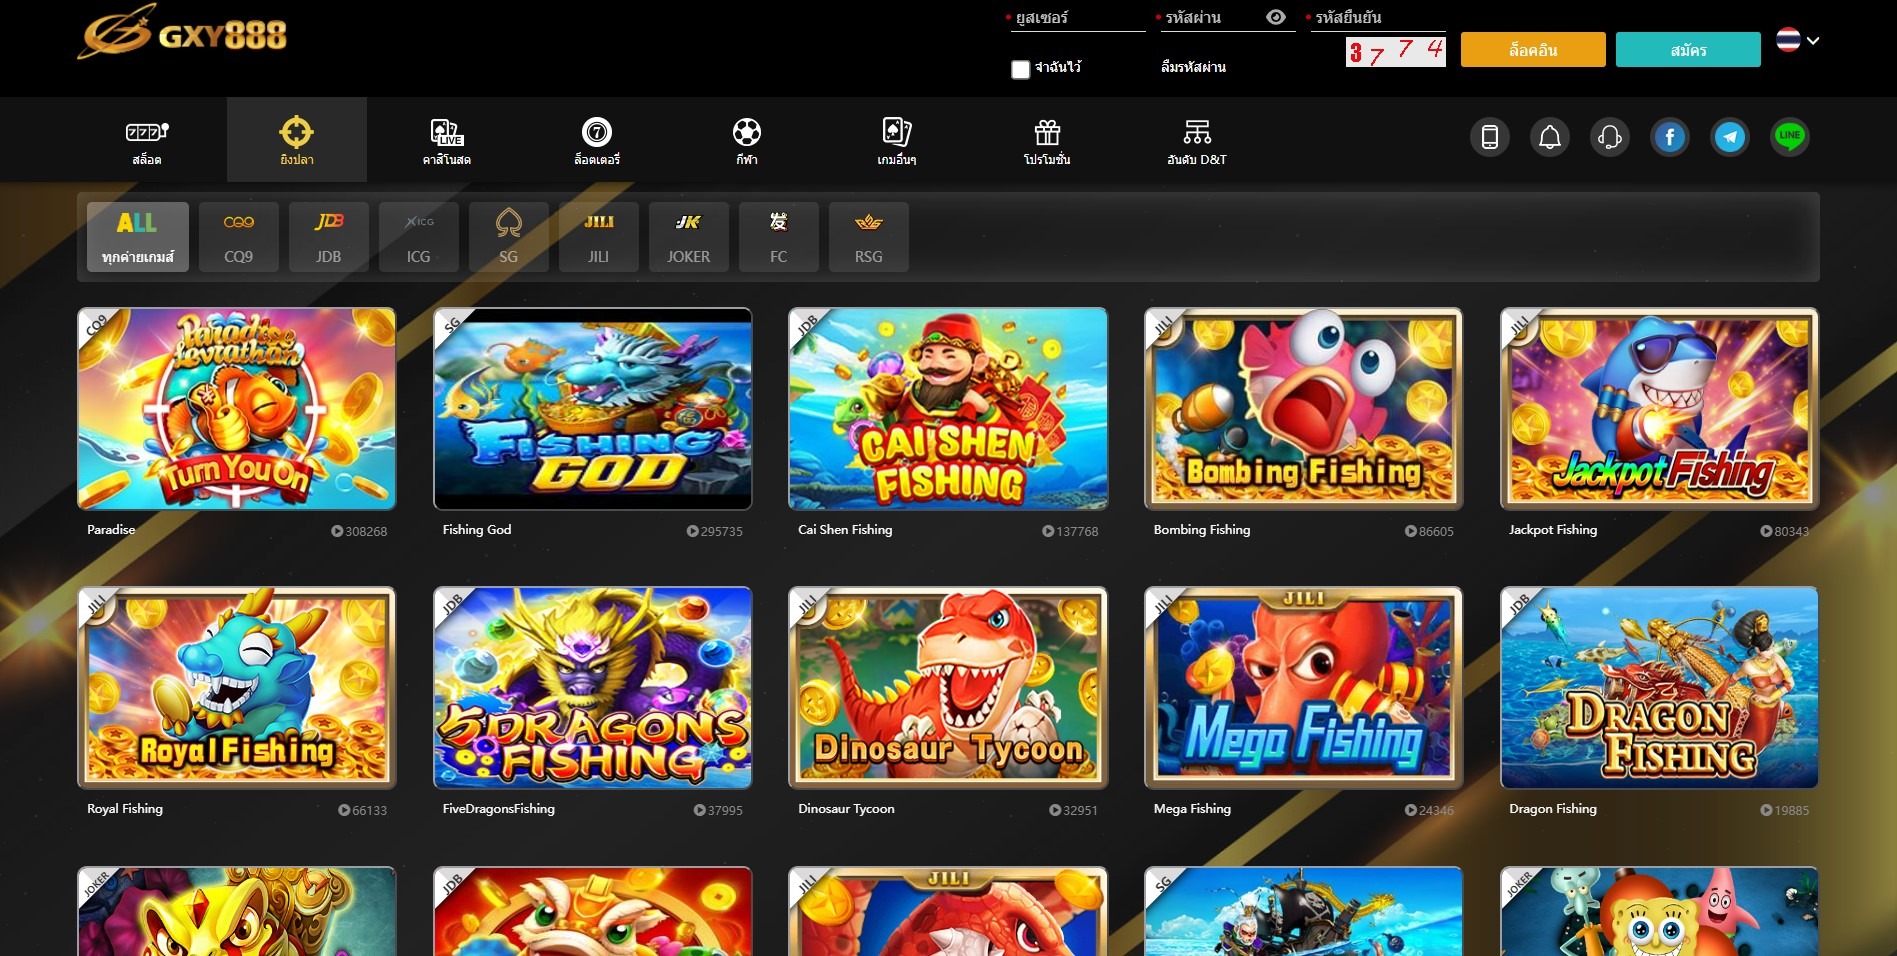
Task: Filter games by RSG provider
Action: click(869, 237)
